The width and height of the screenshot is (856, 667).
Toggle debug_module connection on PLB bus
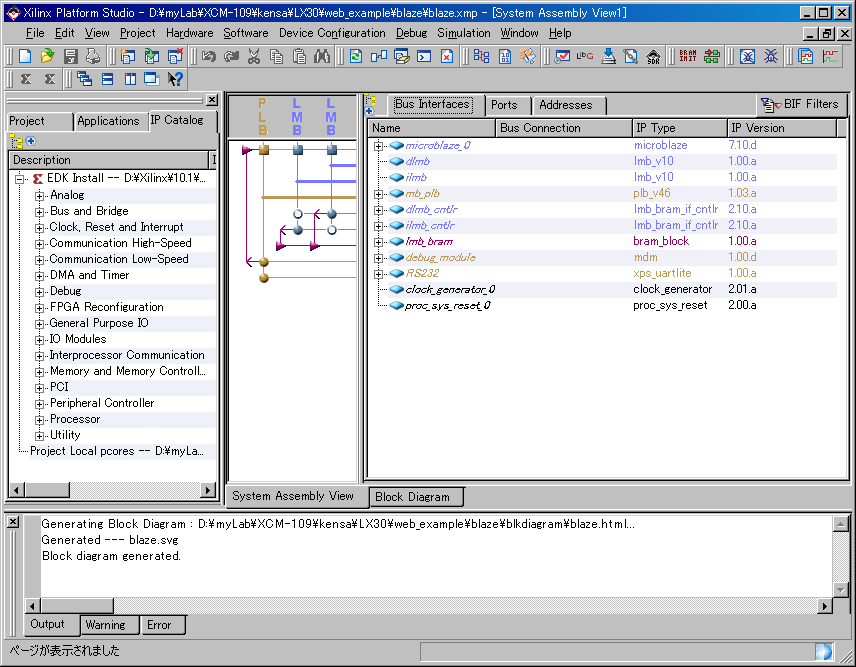click(x=264, y=262)
